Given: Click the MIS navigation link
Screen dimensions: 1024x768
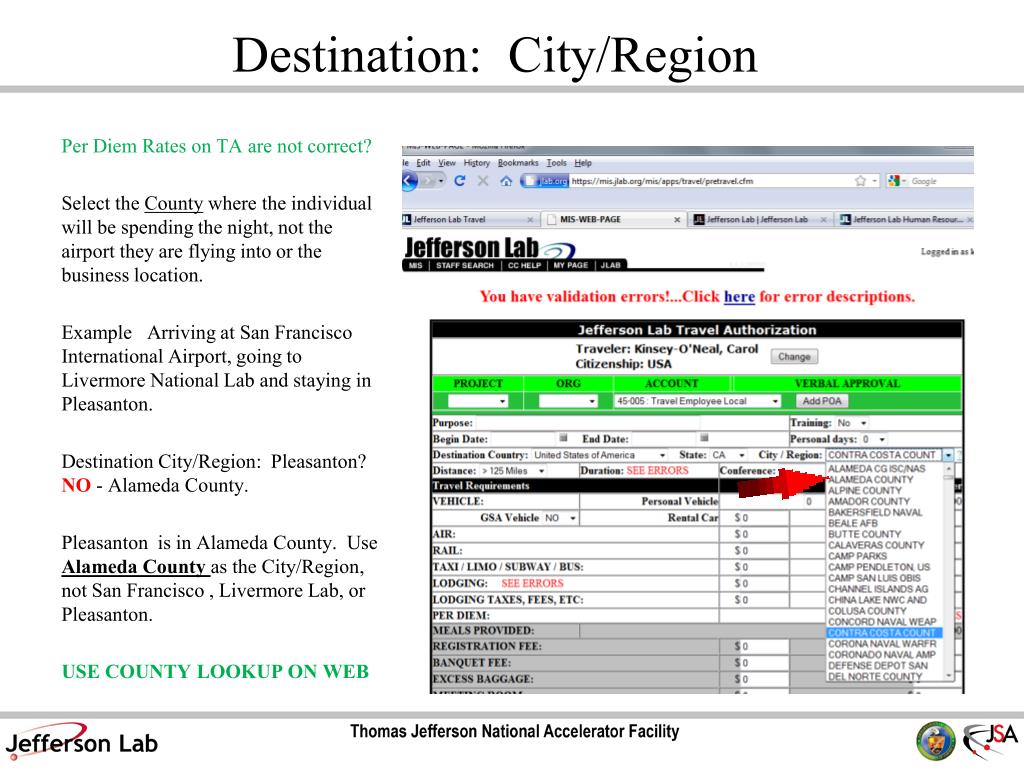Looking at the screenshot, I should (415, 265).
